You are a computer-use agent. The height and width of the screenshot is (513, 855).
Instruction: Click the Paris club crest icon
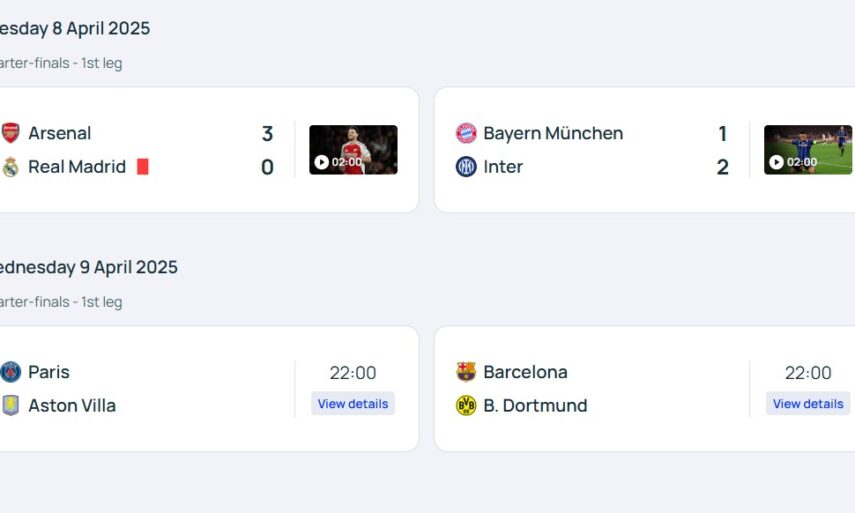coord(10,372)
